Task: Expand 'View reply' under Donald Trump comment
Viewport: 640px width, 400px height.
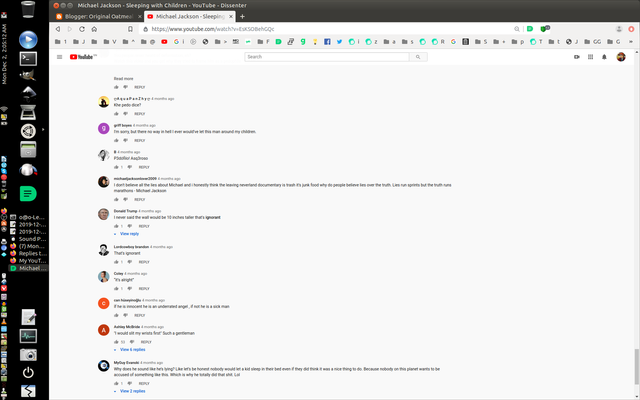Action: click(129, 234)
